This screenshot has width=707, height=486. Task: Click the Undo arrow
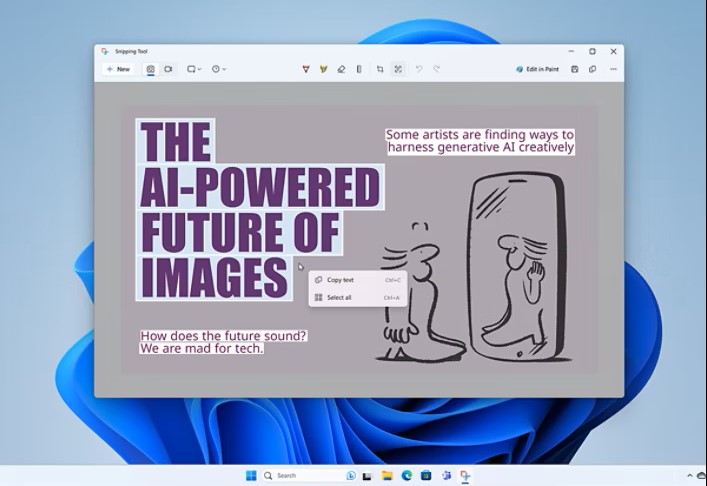419,69
